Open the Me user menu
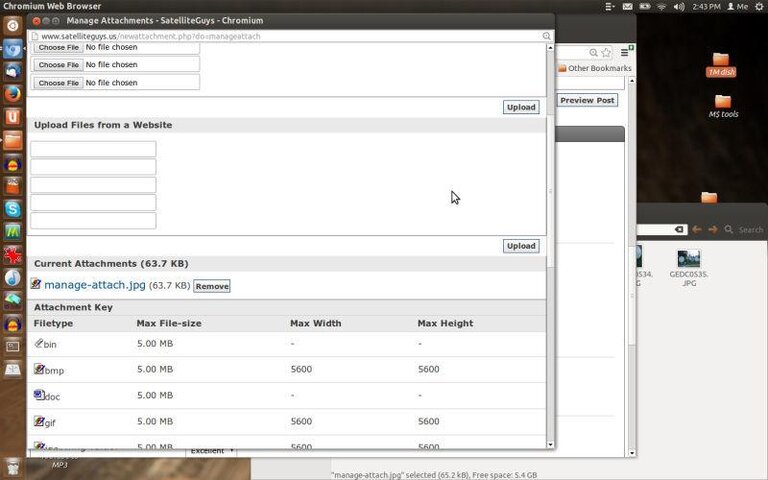This screenshot has height=480, width=768. tap(738, 6)
